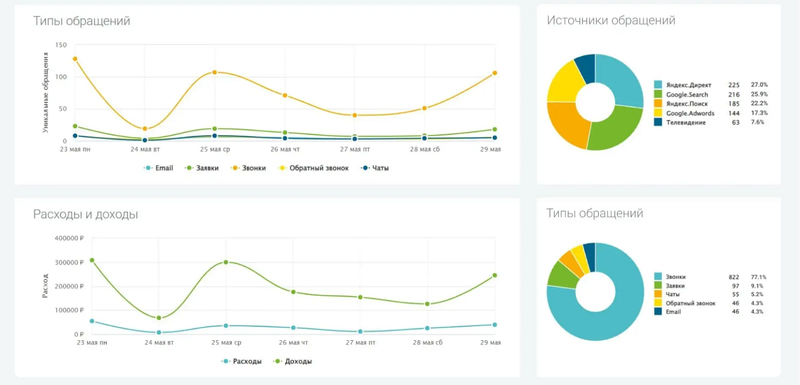Toggle Доходы series in bottom chart legend

click(293, 361)
